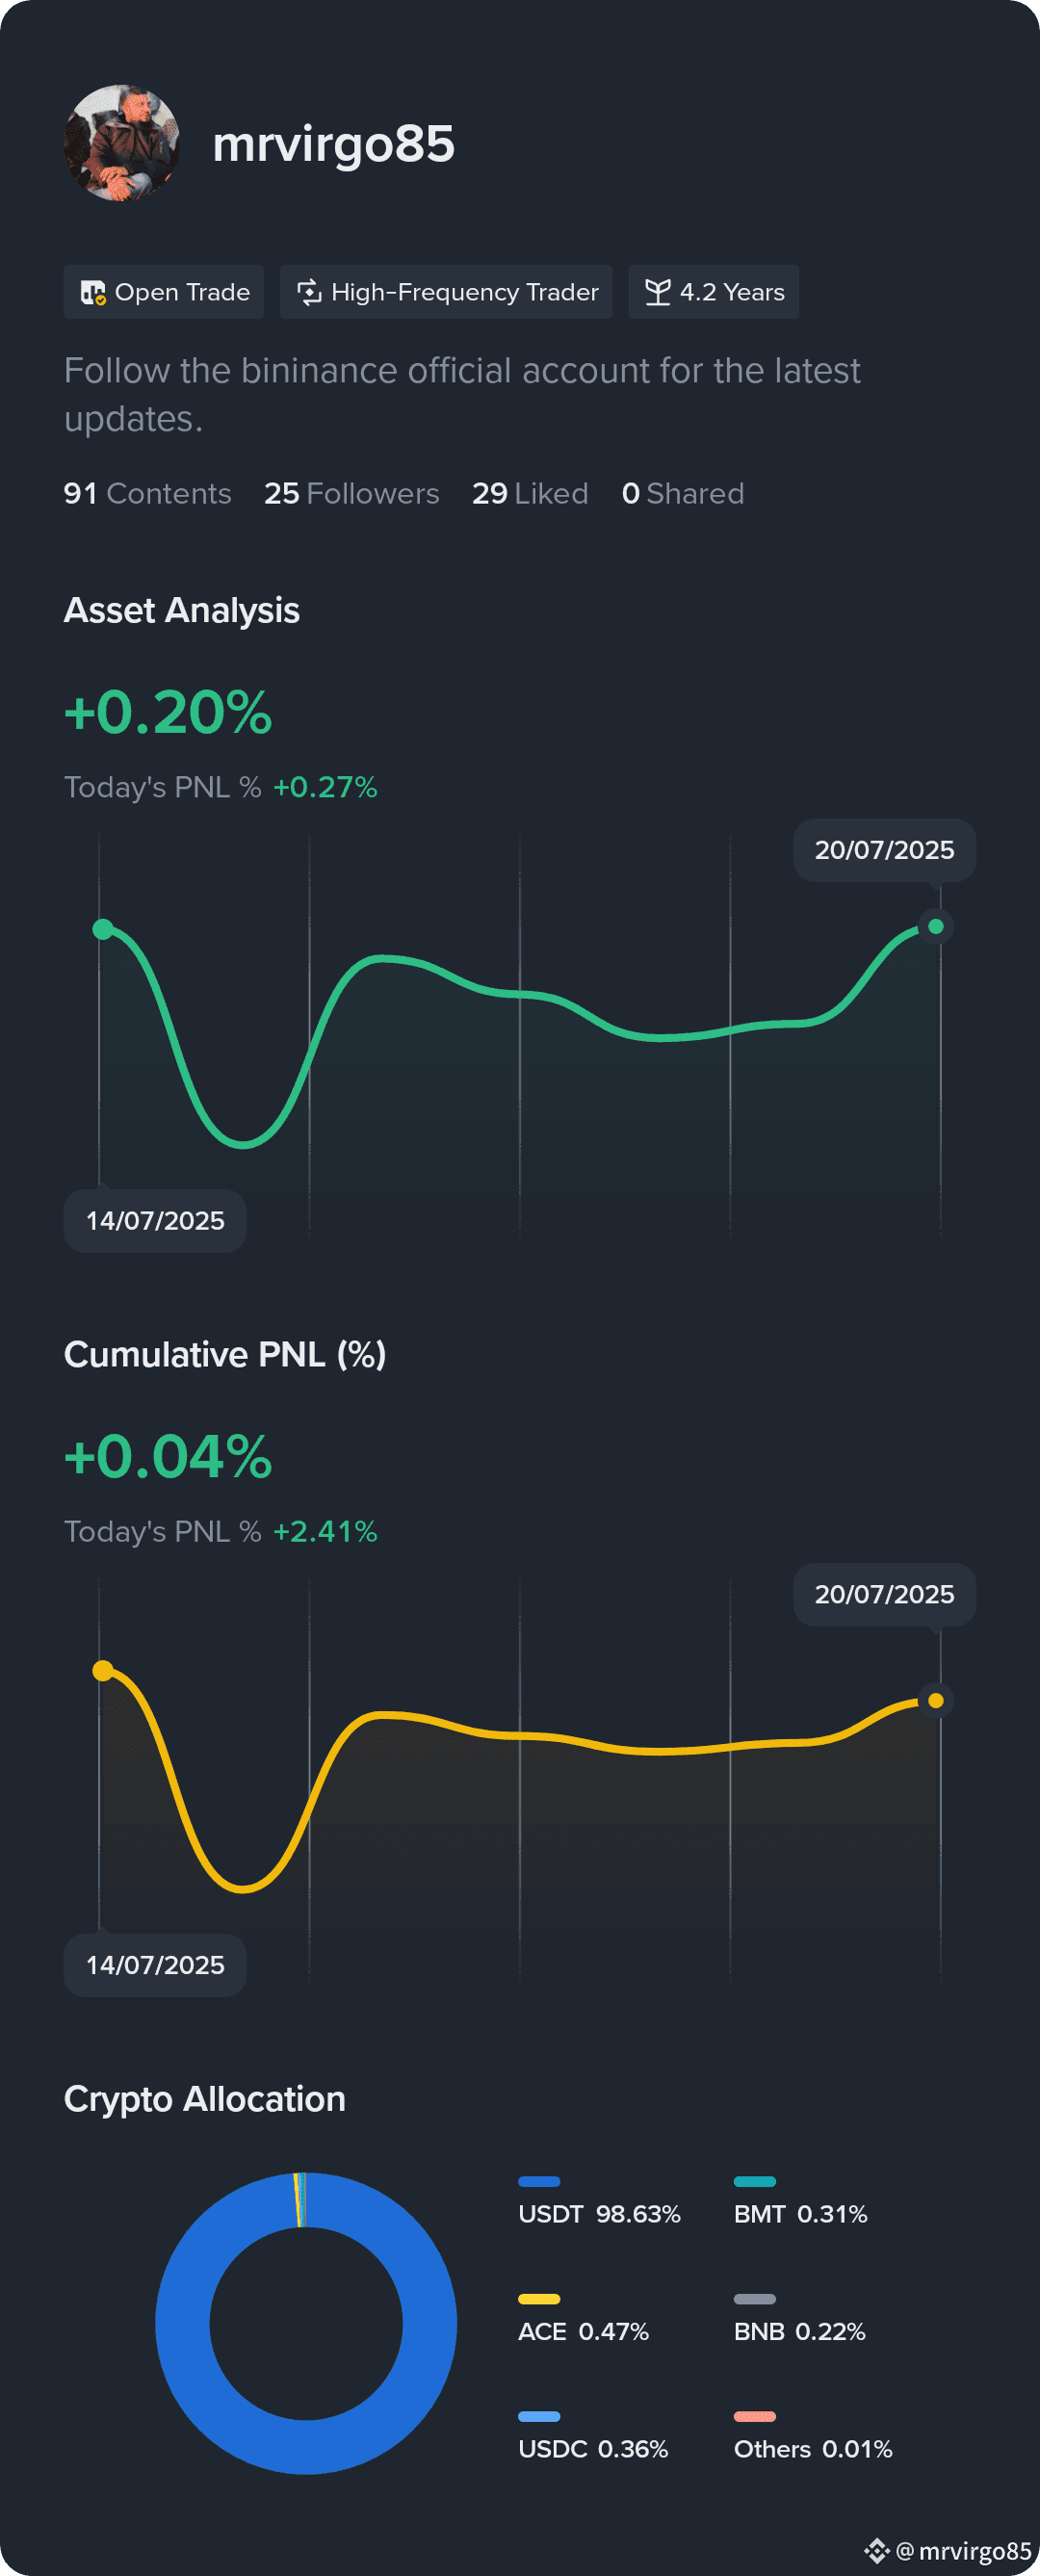This screenshot has width=1040, height=2576.
Task: Click the yellow 14/07/2025 start point of PNL chart
Action: click(103, 1671)
